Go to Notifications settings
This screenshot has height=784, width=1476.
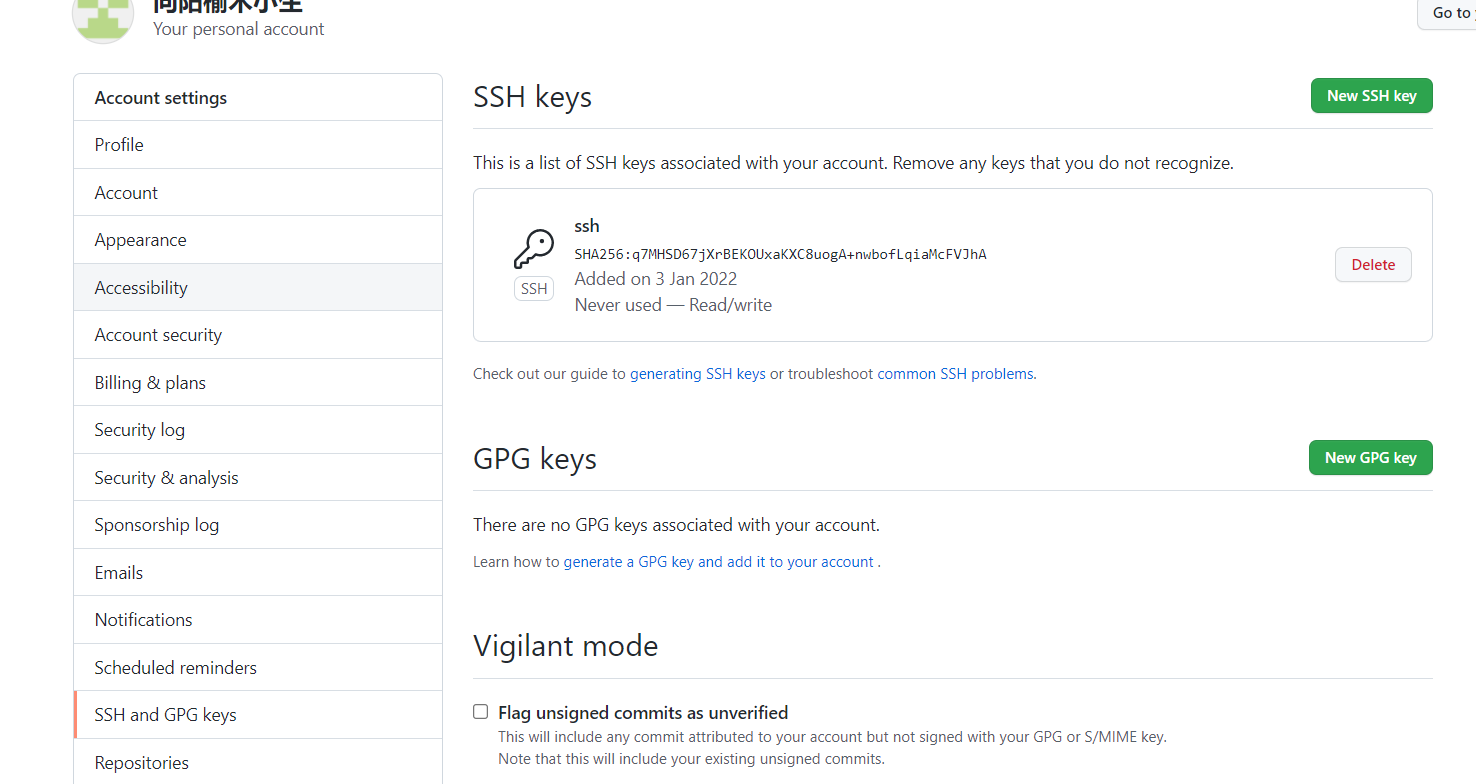(143, 620)
